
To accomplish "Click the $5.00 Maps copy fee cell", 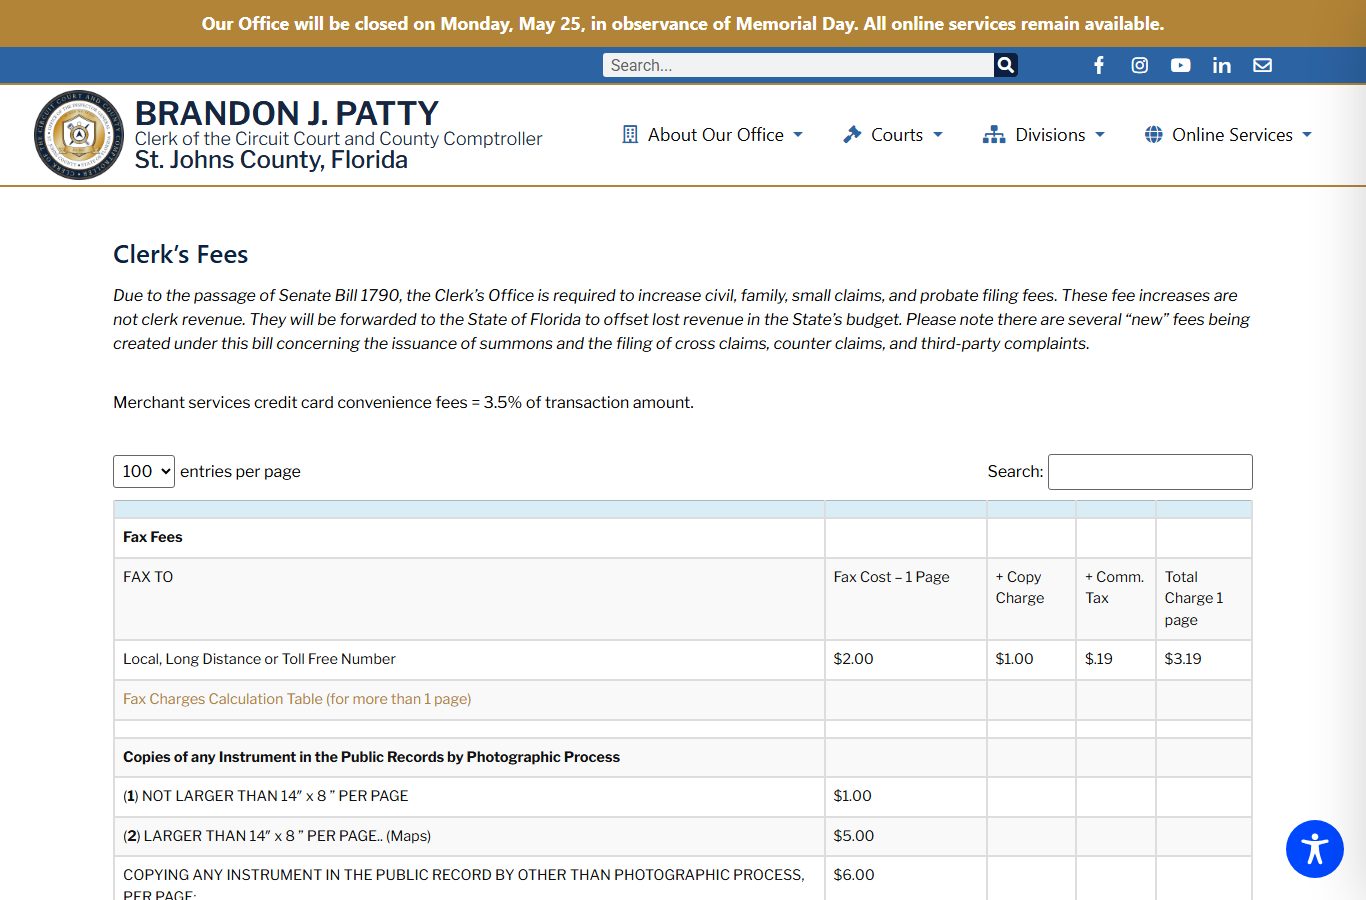I will pyautogui.click(x=905, y=836).
